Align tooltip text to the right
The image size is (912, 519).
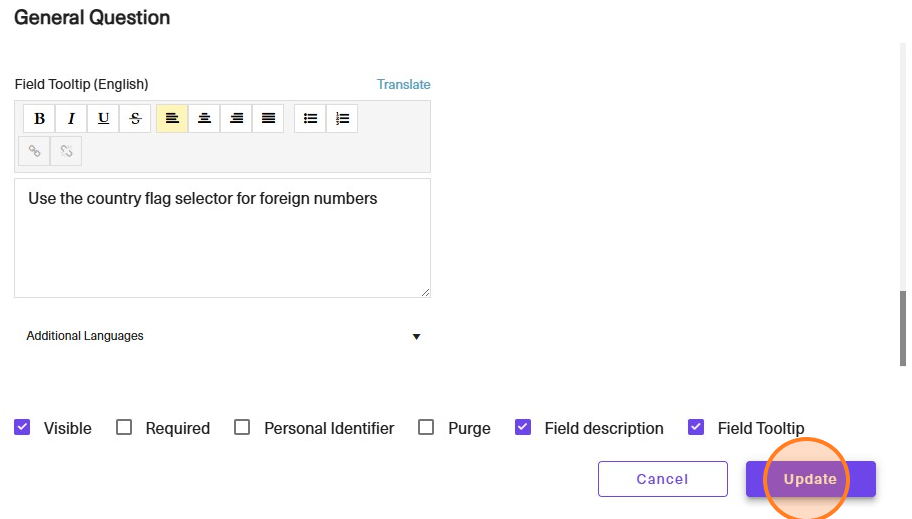point(236,119)
